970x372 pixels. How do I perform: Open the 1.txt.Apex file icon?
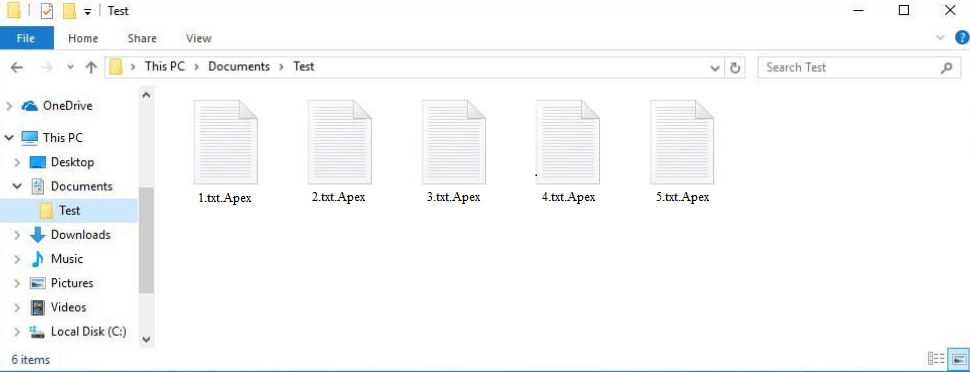[225, 142]
